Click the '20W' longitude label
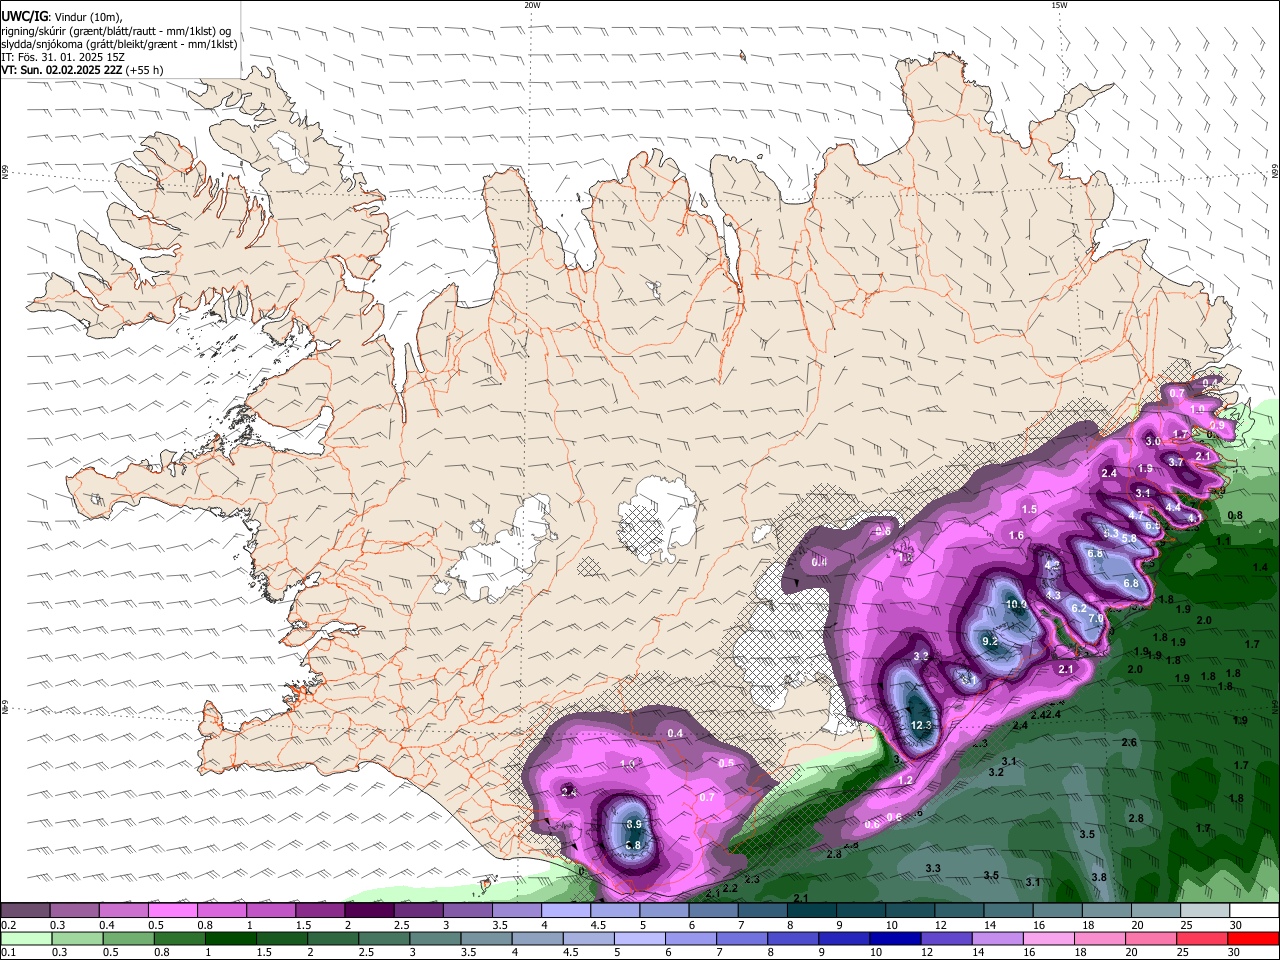The width and height of the screenshot is (1280, 960). tap(532, 5)
